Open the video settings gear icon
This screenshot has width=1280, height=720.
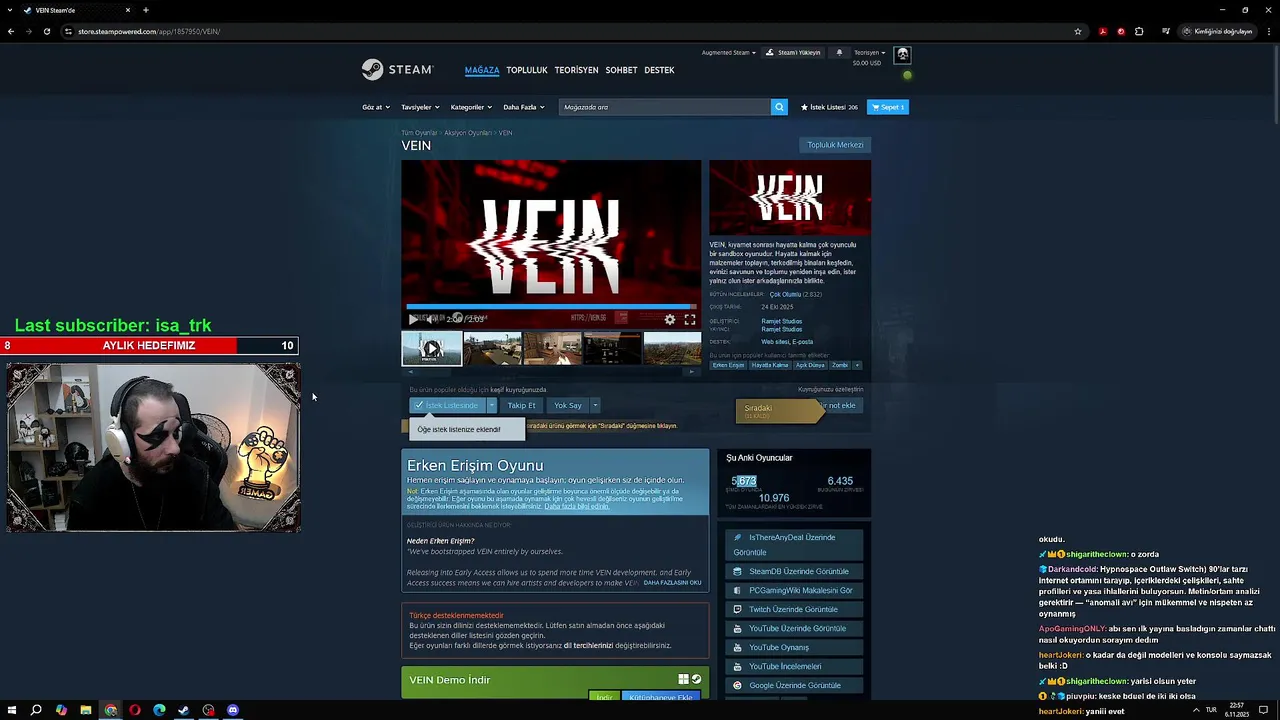[x=670, y=319]
